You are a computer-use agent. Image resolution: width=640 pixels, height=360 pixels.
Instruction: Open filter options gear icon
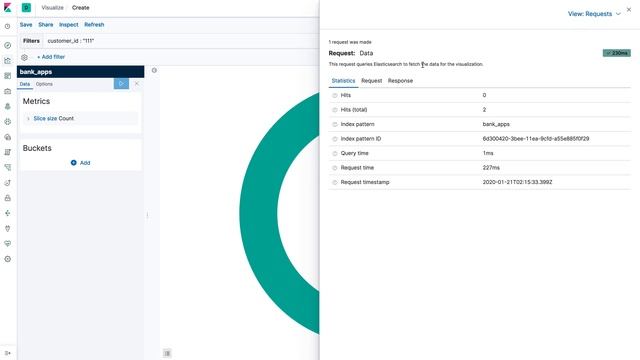click(x=24, y=57)
